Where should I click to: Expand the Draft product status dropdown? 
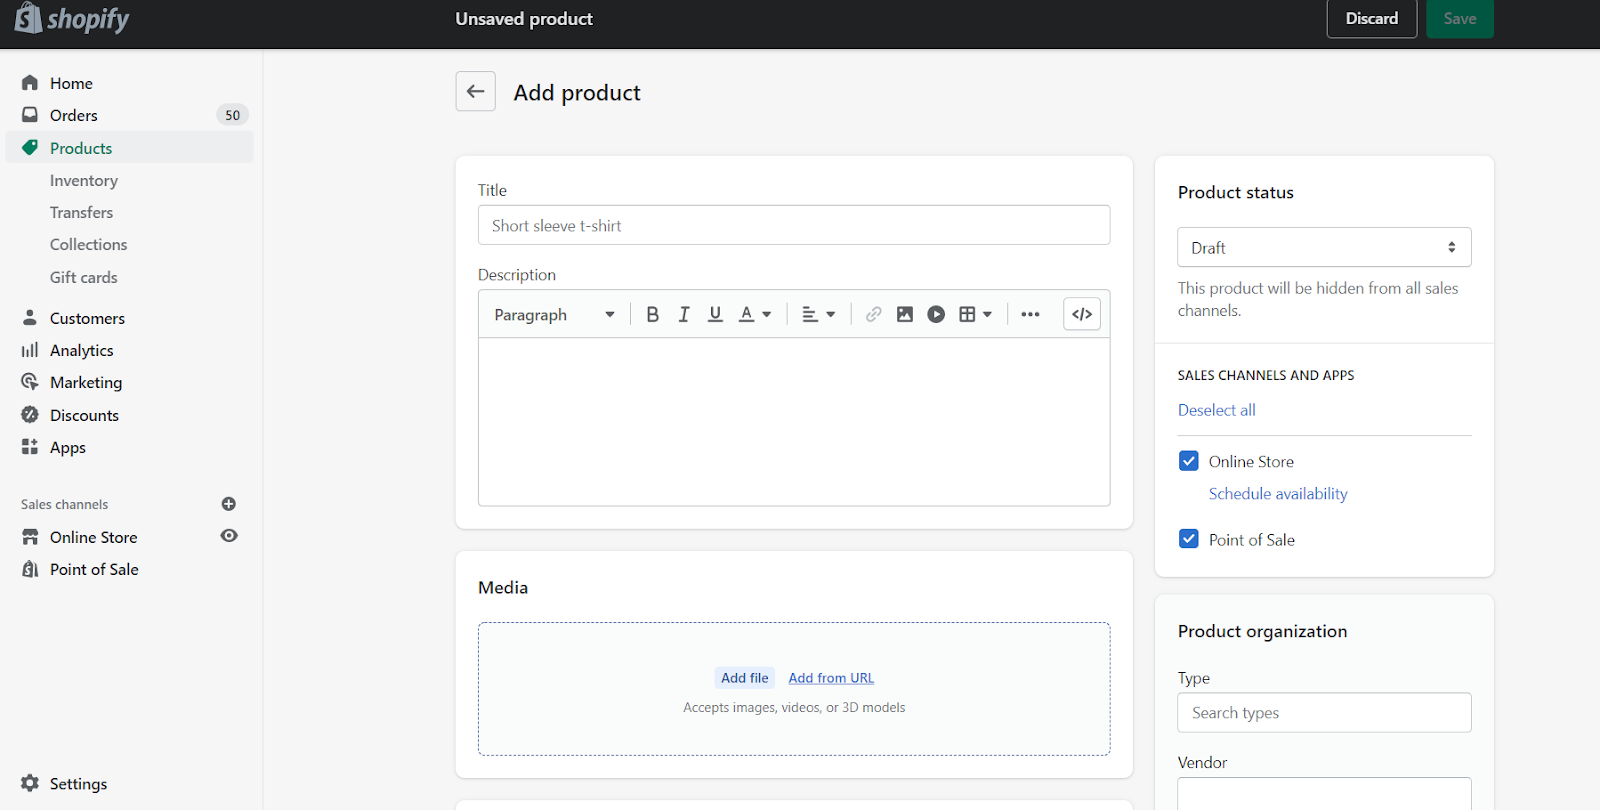click(1323, 247)
